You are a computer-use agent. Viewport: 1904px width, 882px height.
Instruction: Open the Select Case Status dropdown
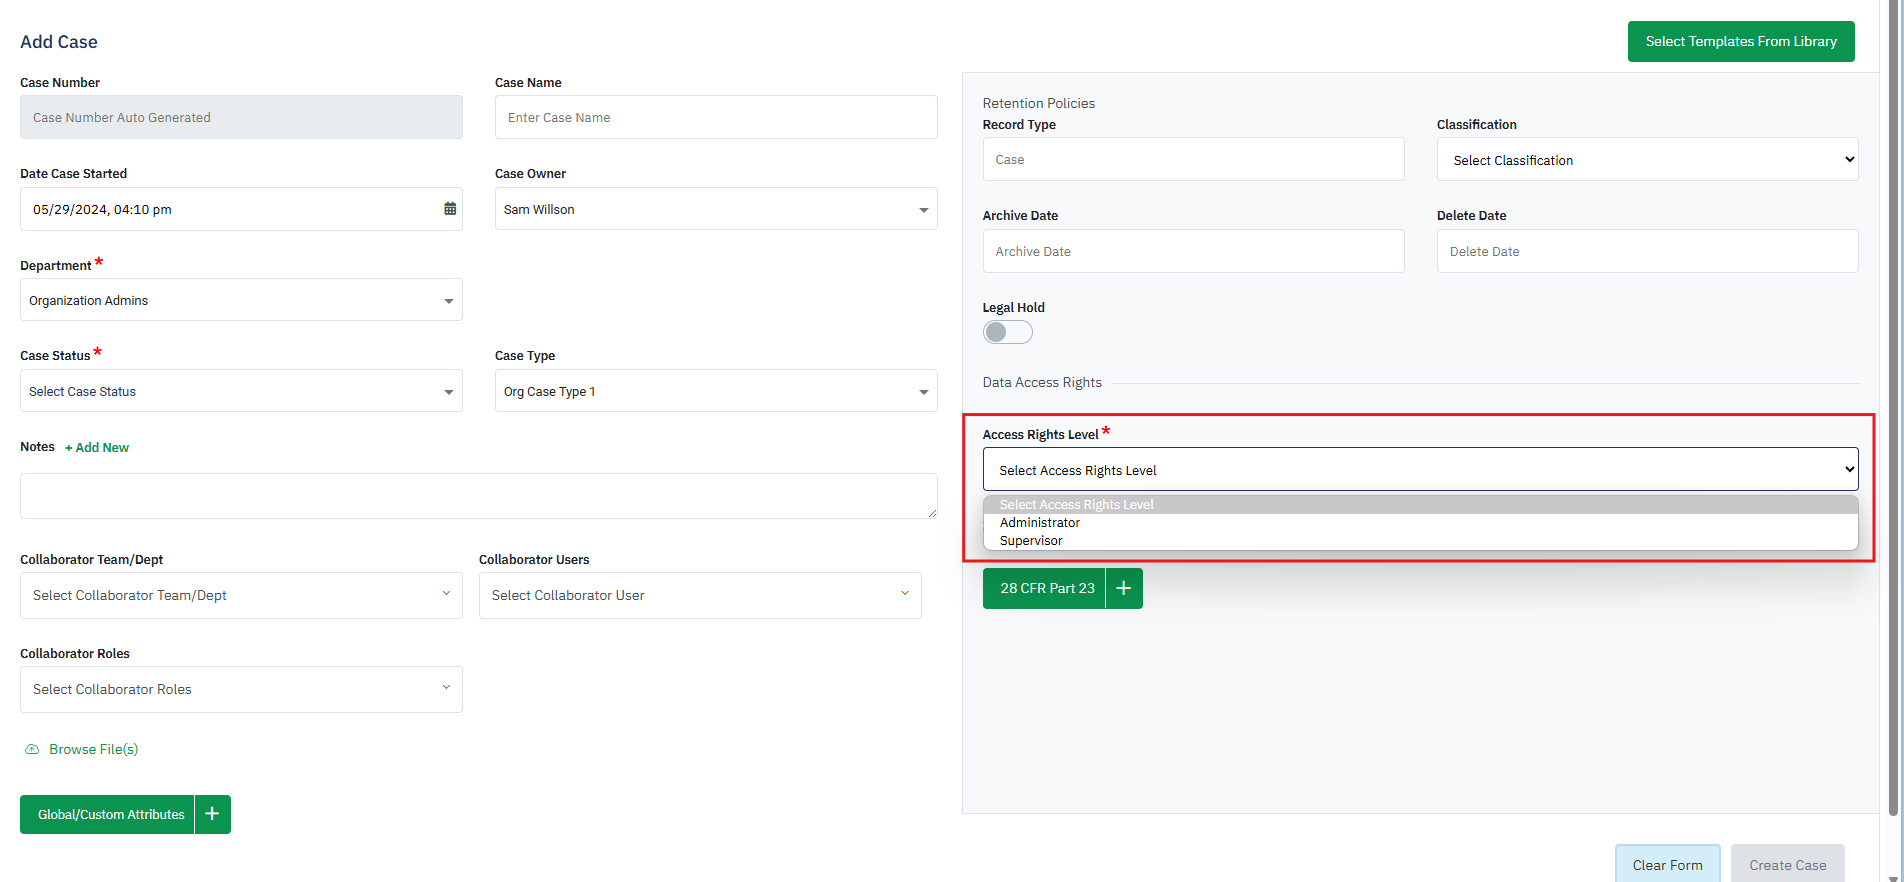tap(241, 391)
